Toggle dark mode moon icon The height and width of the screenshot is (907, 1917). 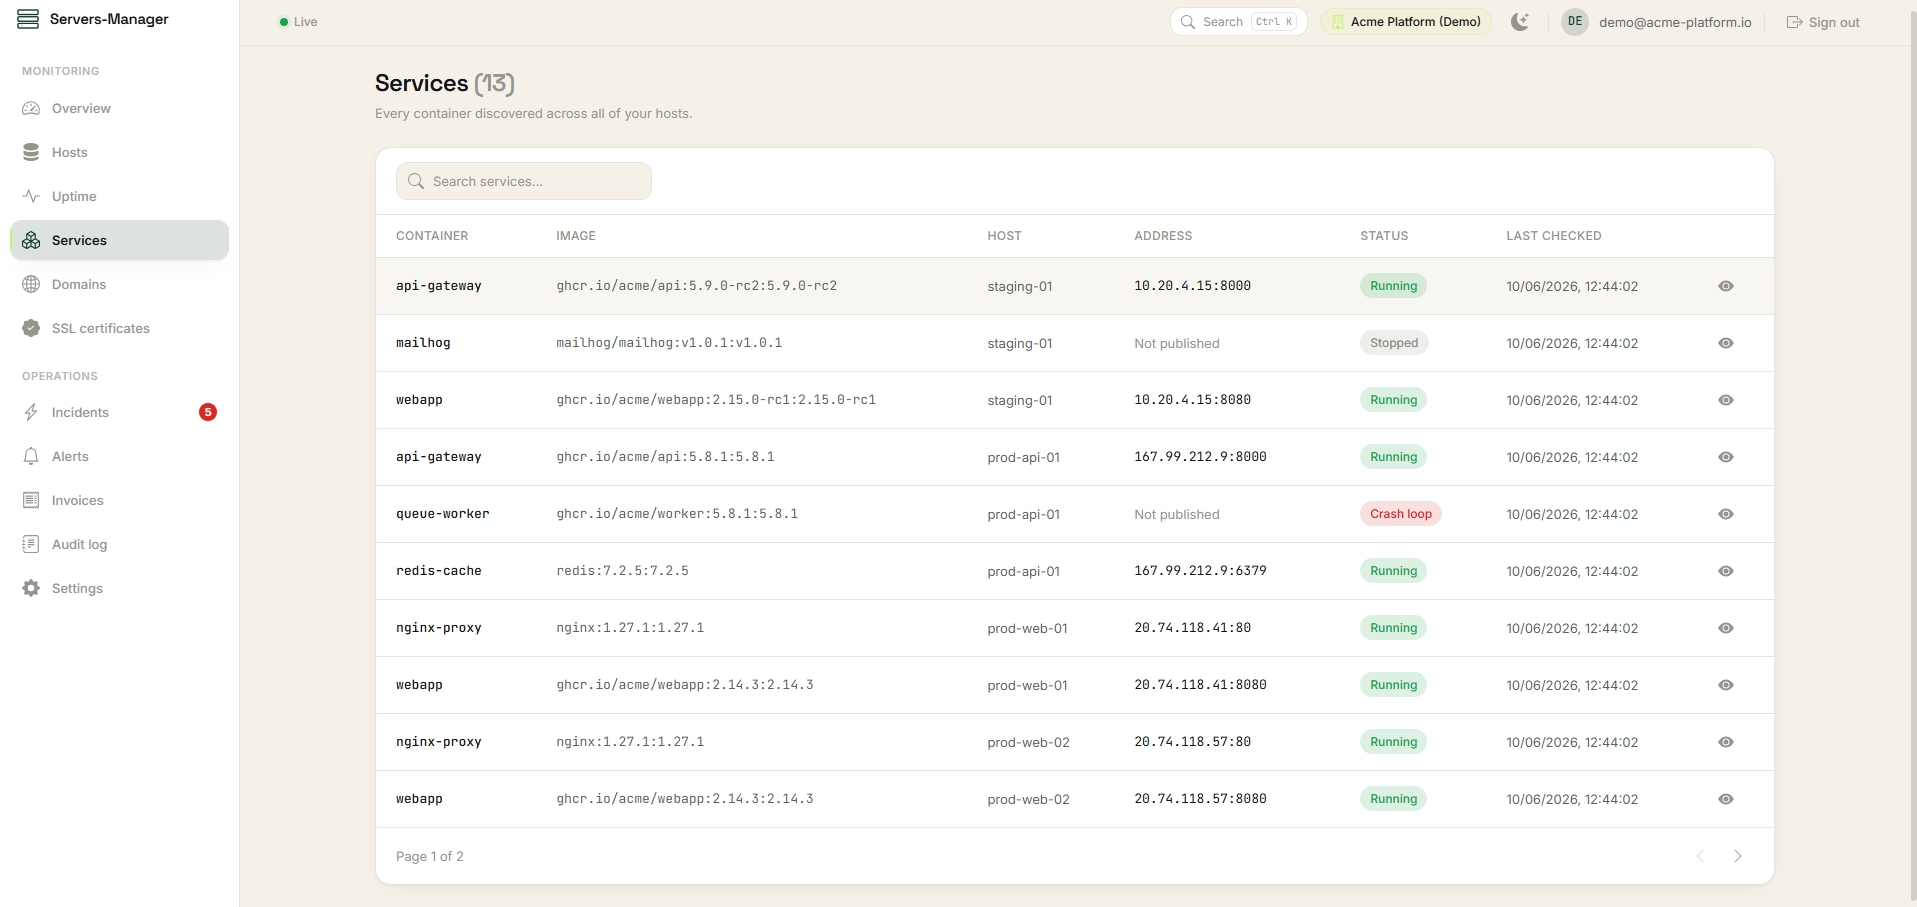point(1520,22)
